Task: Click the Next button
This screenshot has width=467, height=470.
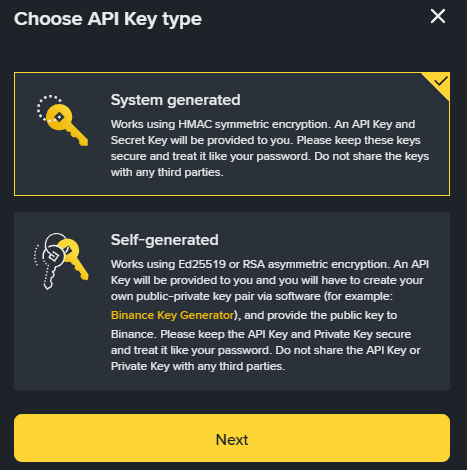Action: [232, 438]
